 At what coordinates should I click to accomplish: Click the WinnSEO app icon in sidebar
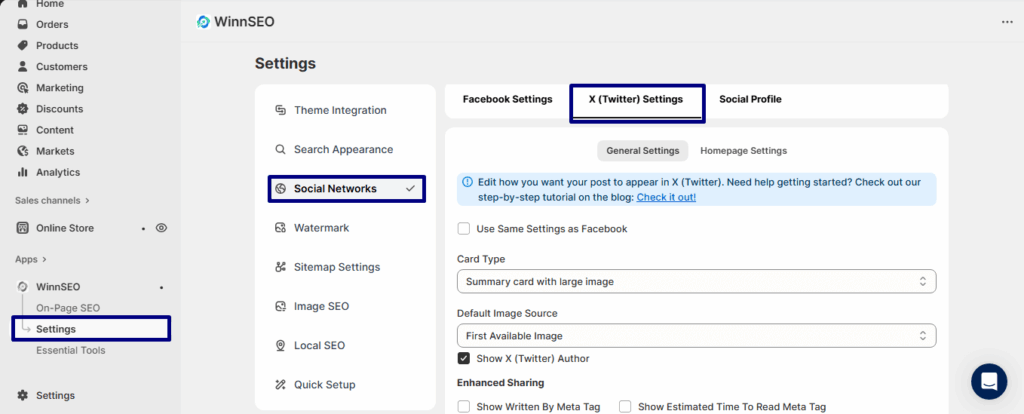(x=23, y=287)
